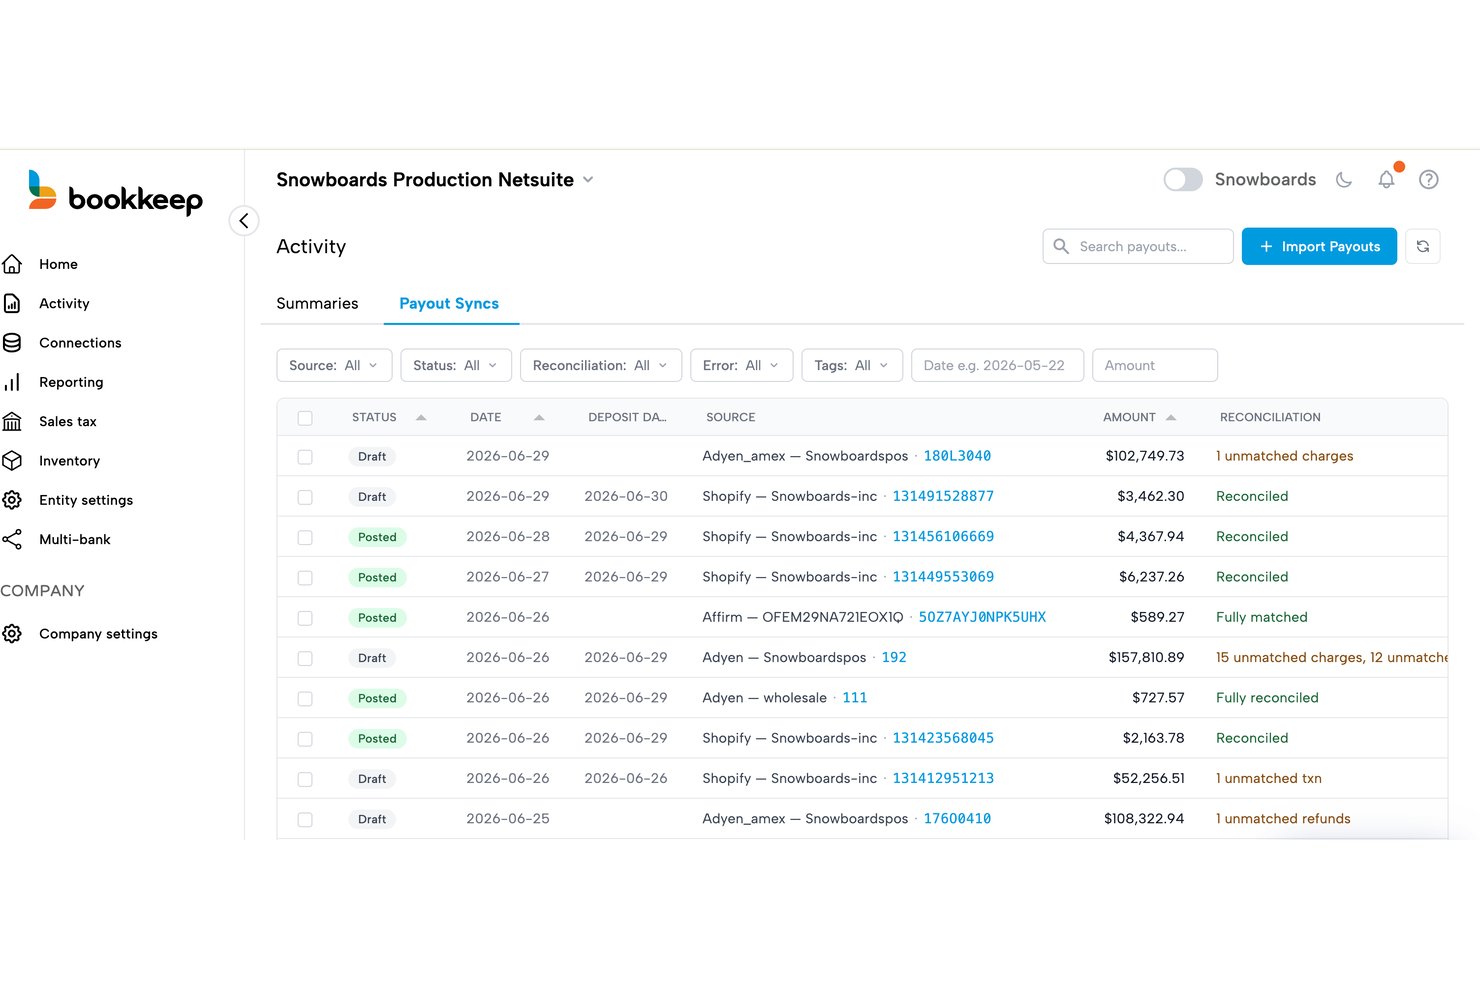Screen dimensions: 1480x987
Task: Switch to the Summaries tab
Action: (317, 304)
